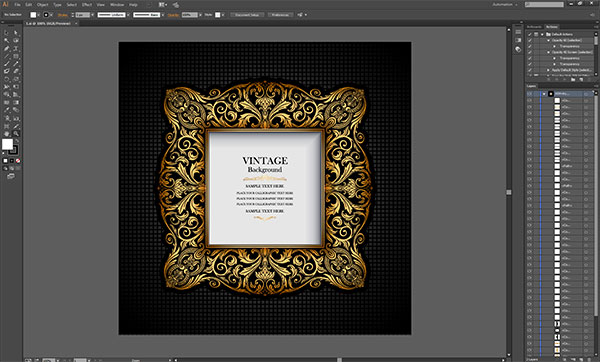The image size is (600, 362).
Task: Switch to the Artboards panel tab
Action: 535,27
